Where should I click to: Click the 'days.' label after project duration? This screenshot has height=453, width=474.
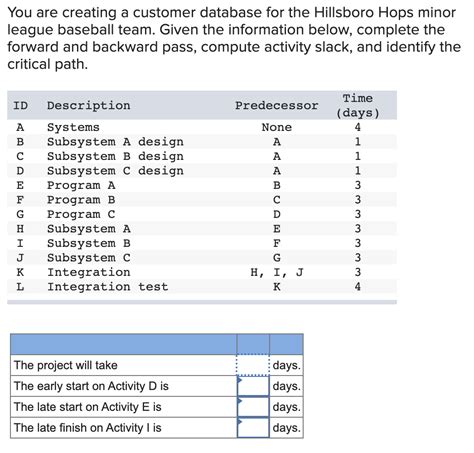coord(286,365)
